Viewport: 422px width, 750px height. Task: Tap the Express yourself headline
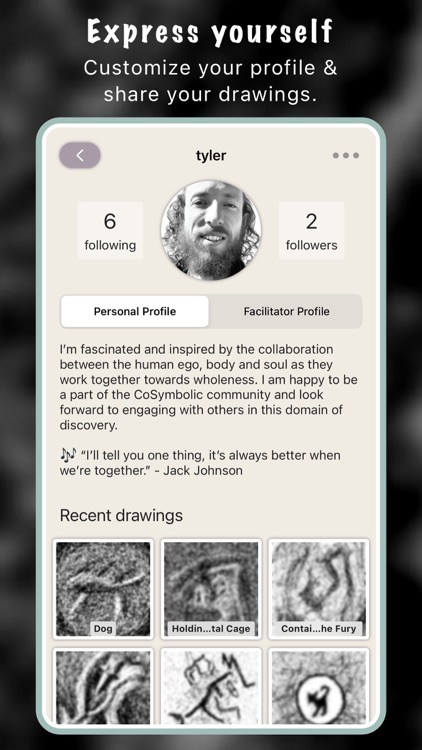coord(211,33)
